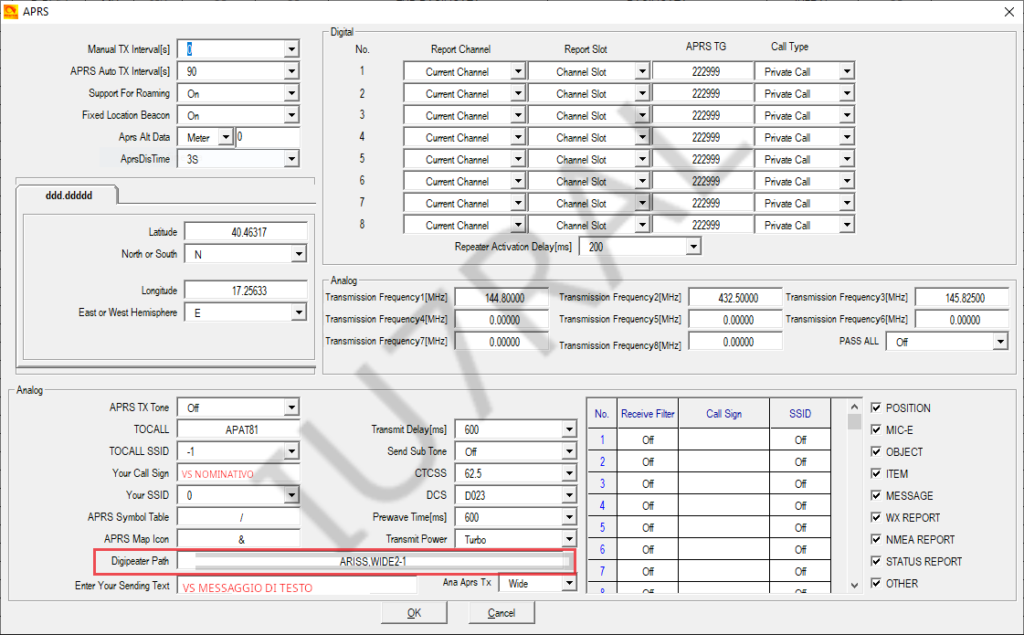
Task: Click the Enter Your Sending Text field
Action: click(x=296, y=587)
